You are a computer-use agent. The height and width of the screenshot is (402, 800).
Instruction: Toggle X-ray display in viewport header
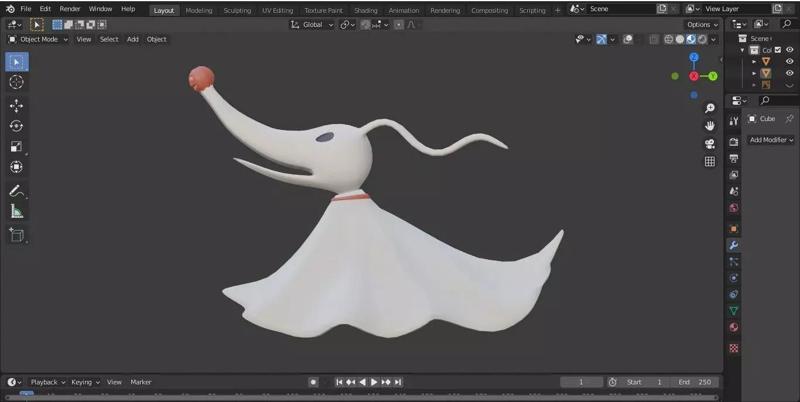click(655, 39)
